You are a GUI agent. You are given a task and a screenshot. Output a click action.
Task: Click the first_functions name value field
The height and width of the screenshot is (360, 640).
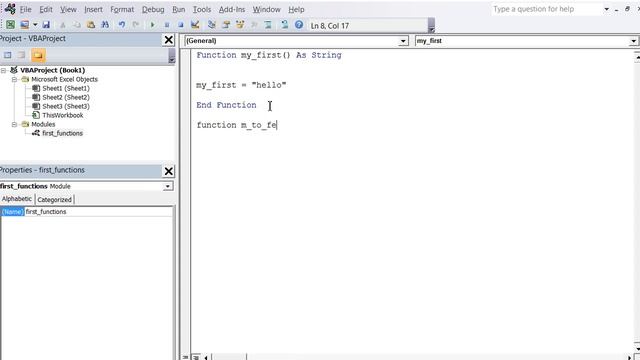click(98, 211)
